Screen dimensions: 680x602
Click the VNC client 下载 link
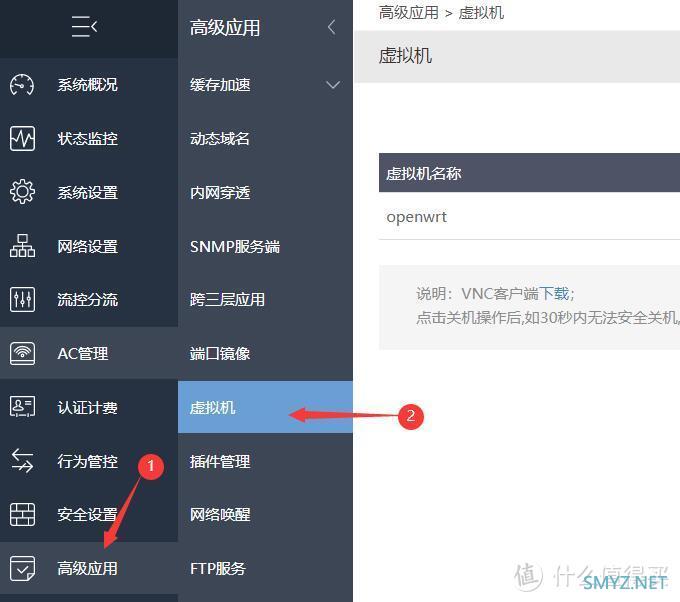[x=554, y=294]
